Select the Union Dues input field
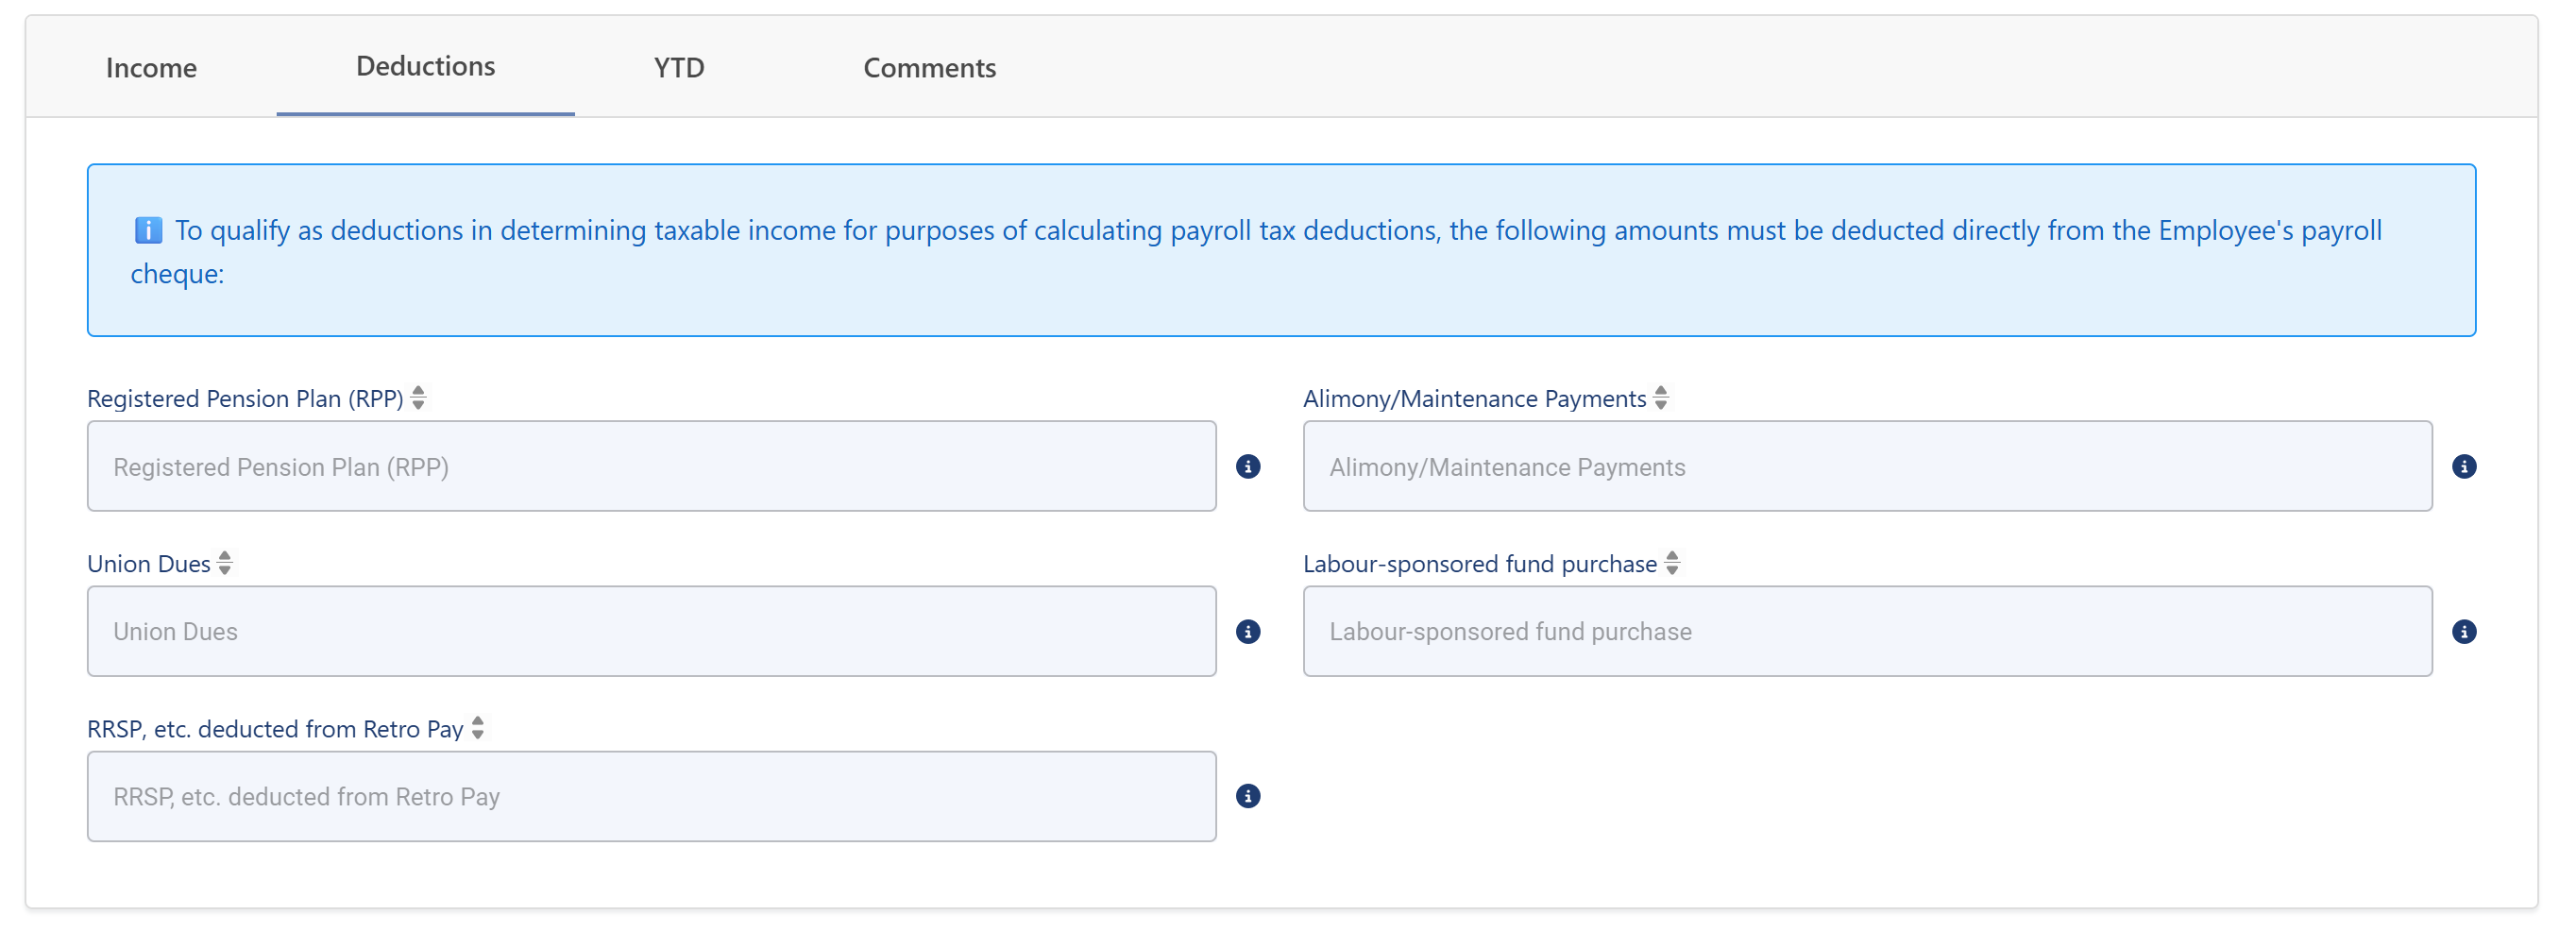The image size is (2576, 931). tap(652, 632)
